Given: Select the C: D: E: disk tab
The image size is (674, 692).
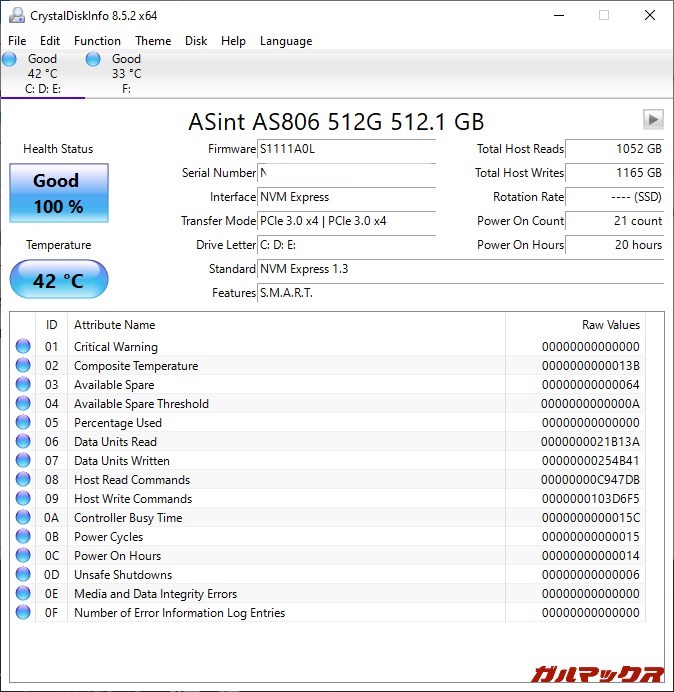Looking at the screenshot, I should (x=42, y=74).
